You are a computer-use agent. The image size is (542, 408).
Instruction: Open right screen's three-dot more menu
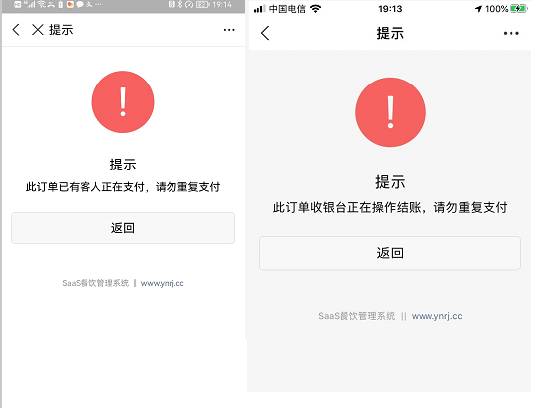[511, 34]
